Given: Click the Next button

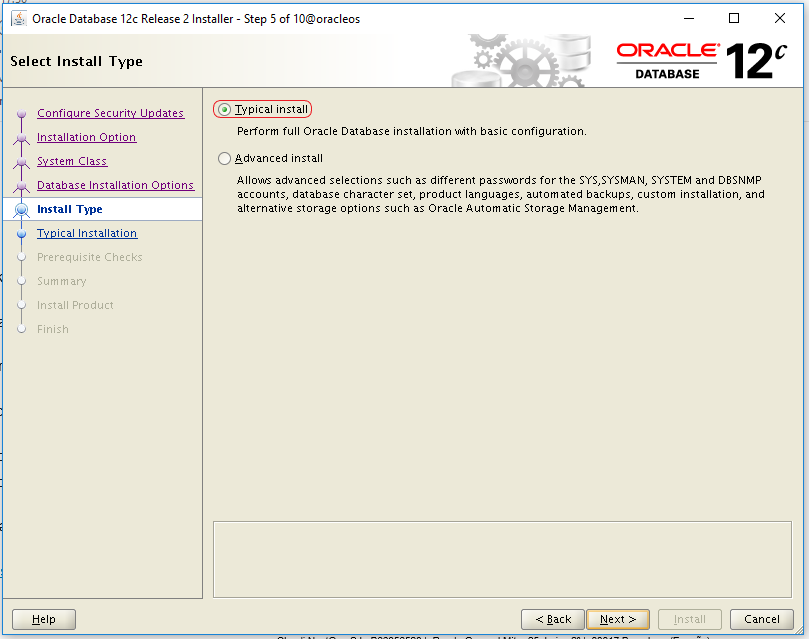Looking at the screenshot, I should 618,619.
